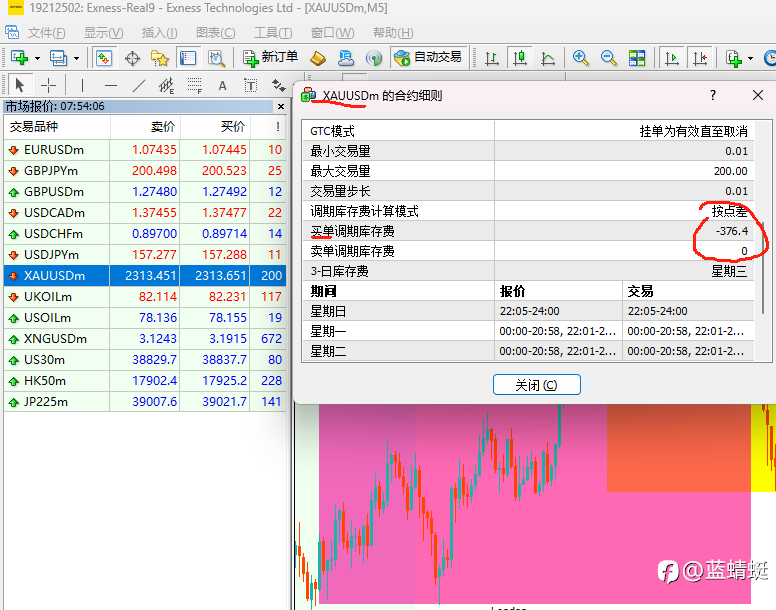Switch to bar chart icon
This screenshot has height=610, width=776.
[491, 58]
